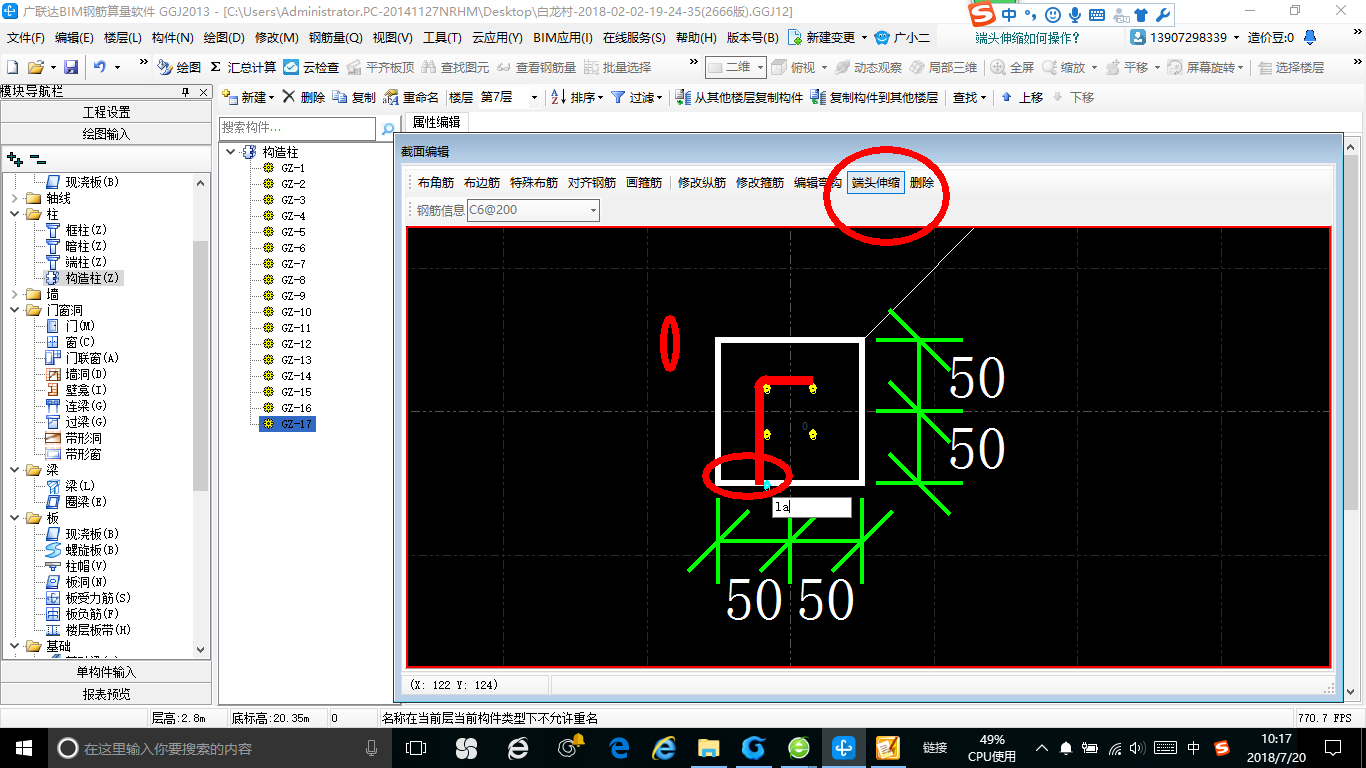Screen dimensions: 1366x768
Task: Click 从其他楼层复制构件
Action: point(739,97)
